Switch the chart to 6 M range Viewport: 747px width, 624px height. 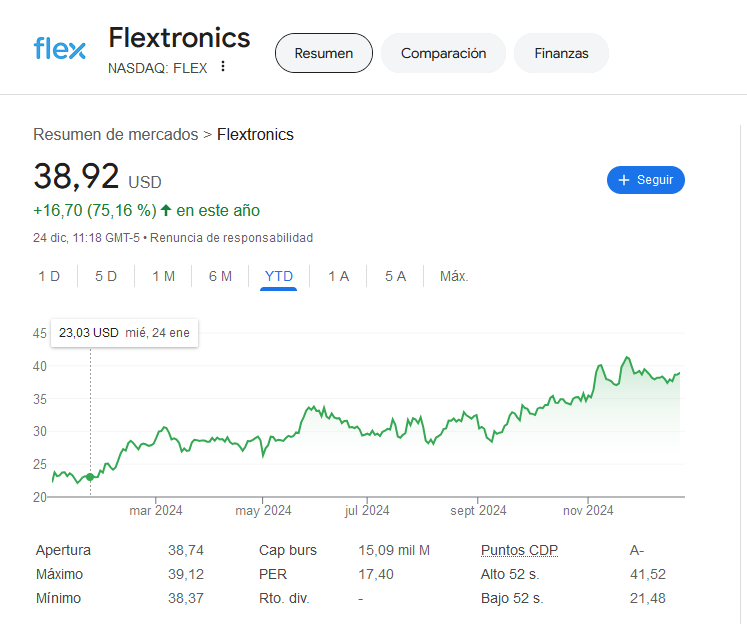click(x=220, y=276)
